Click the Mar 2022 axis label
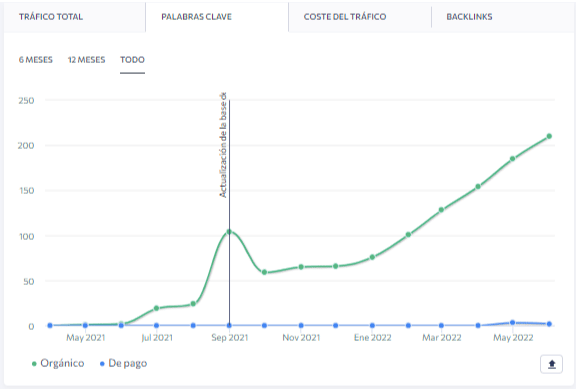Image resolution: width=576 pixels, height=389 pixels. click(x=442, y=338)
